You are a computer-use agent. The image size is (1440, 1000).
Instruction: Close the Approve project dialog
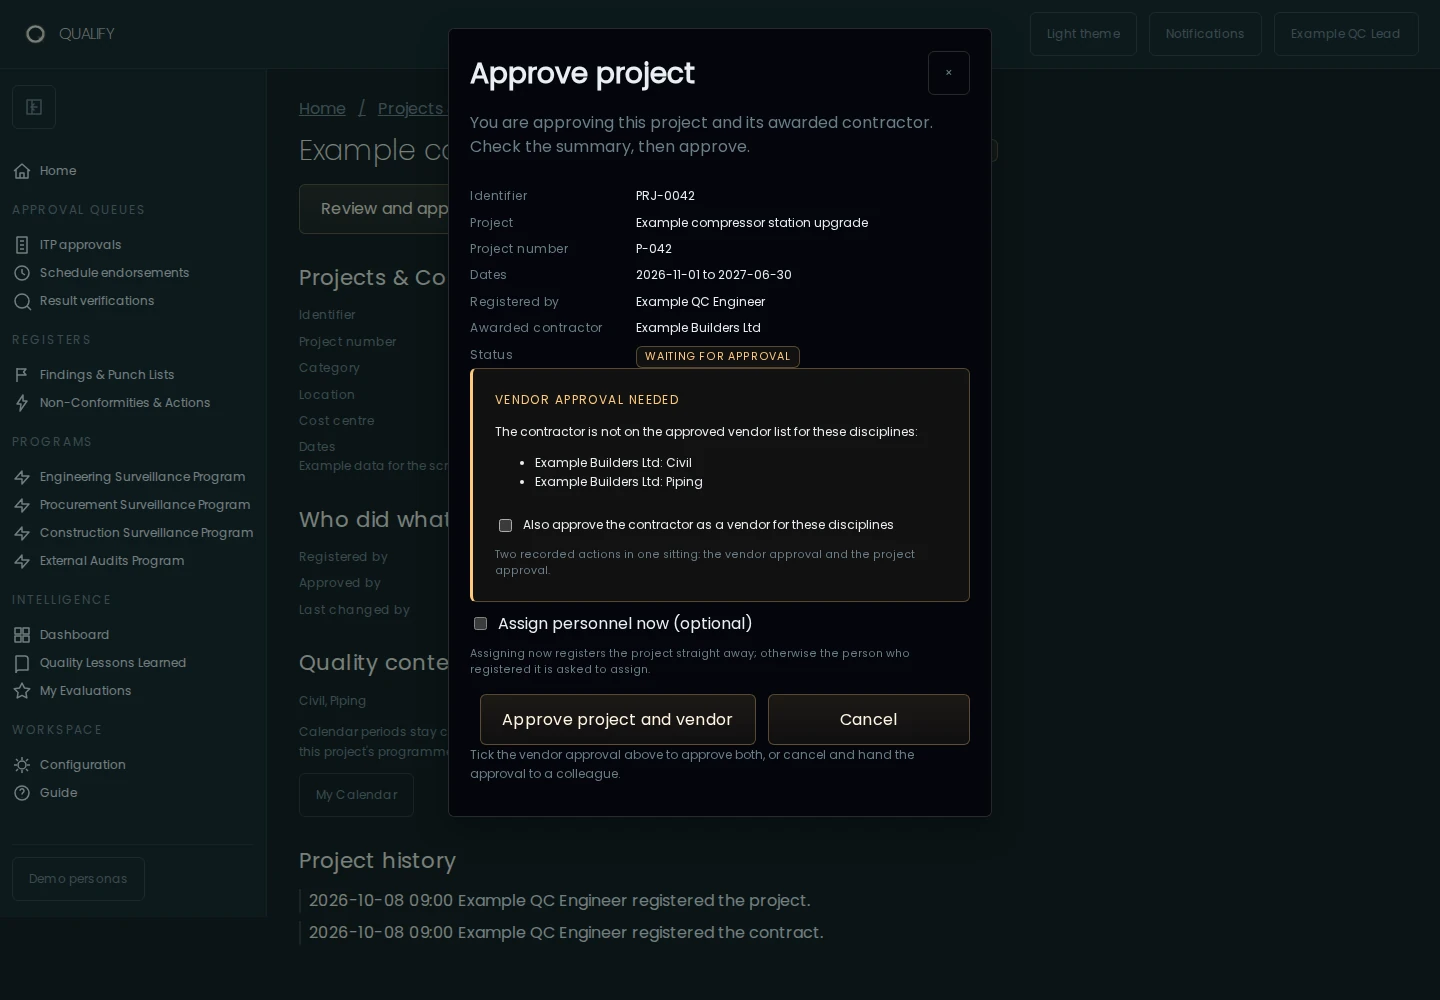point(949,73)
